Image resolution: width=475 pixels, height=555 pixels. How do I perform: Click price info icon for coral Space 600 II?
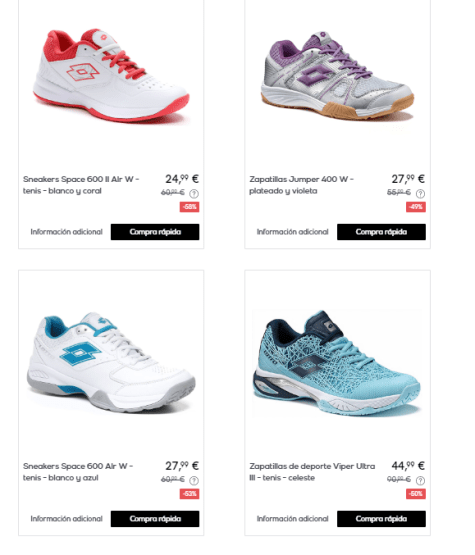point(194,194)
